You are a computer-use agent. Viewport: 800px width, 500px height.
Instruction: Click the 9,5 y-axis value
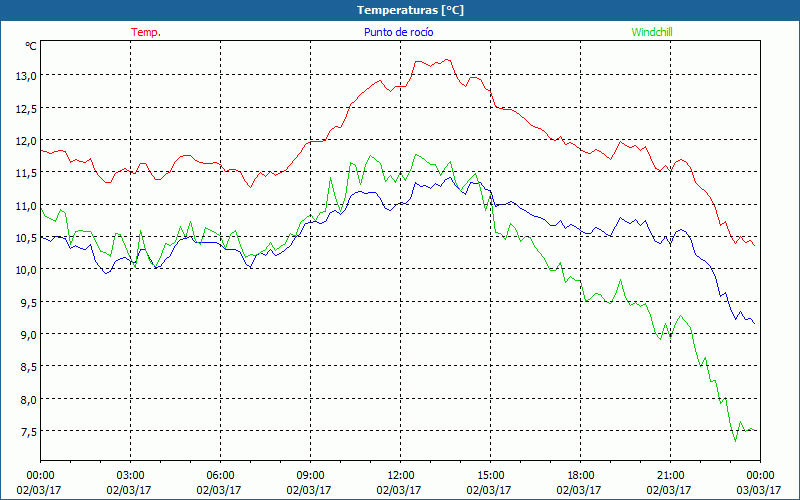coord(28,302)
